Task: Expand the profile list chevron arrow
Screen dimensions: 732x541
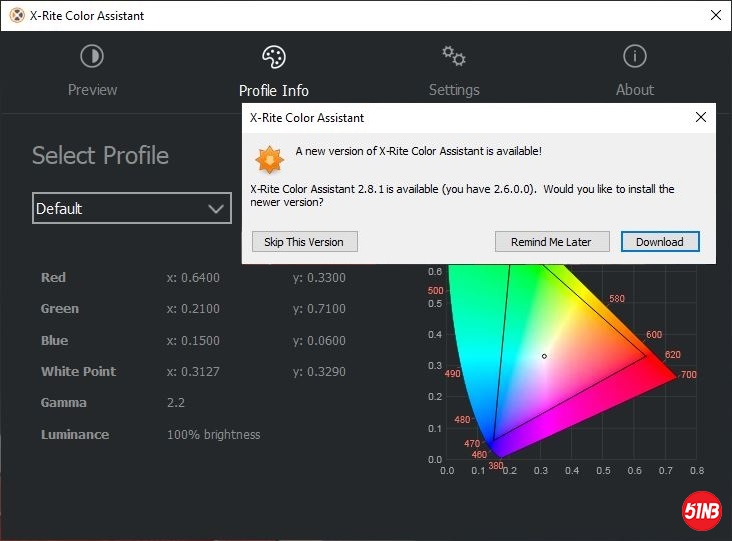Action: [216, 209]
